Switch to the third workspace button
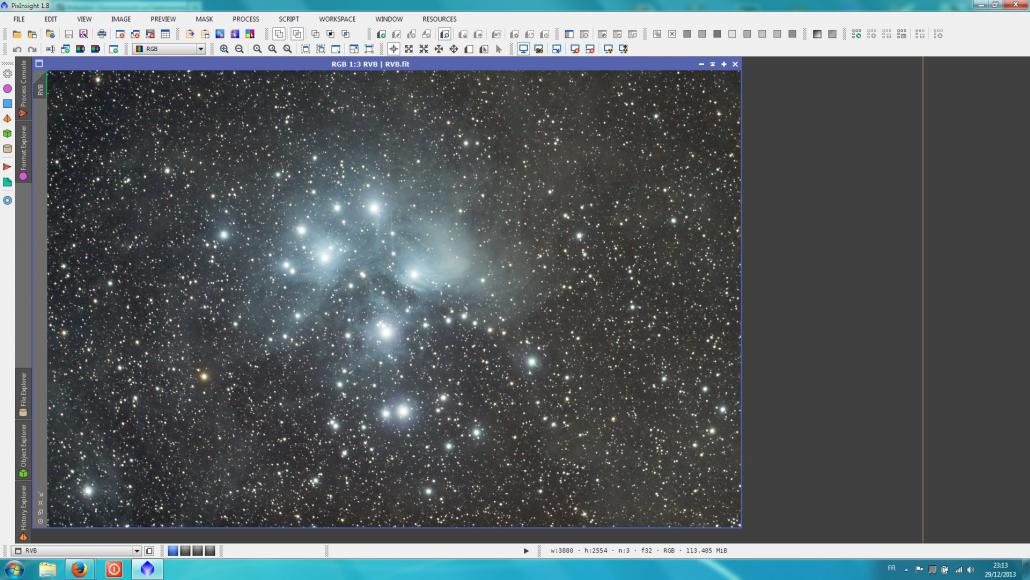 click(198, 551)
